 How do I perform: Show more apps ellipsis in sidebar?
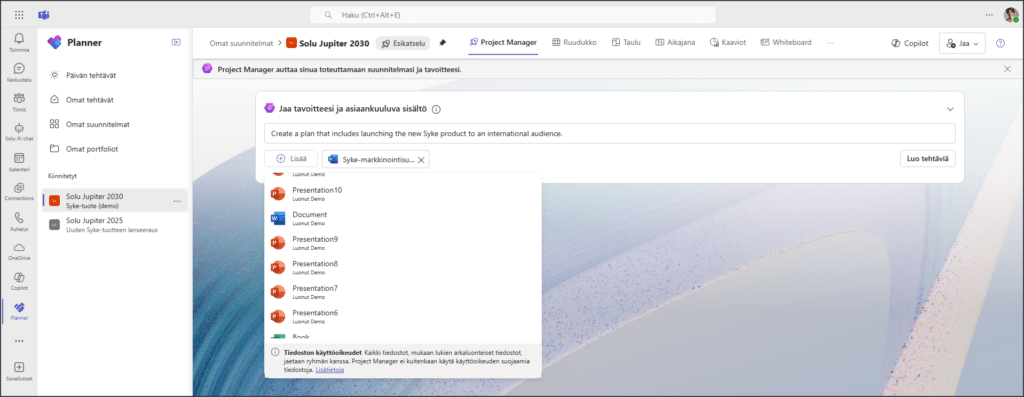pyautogui.click(x=19, y=341)
